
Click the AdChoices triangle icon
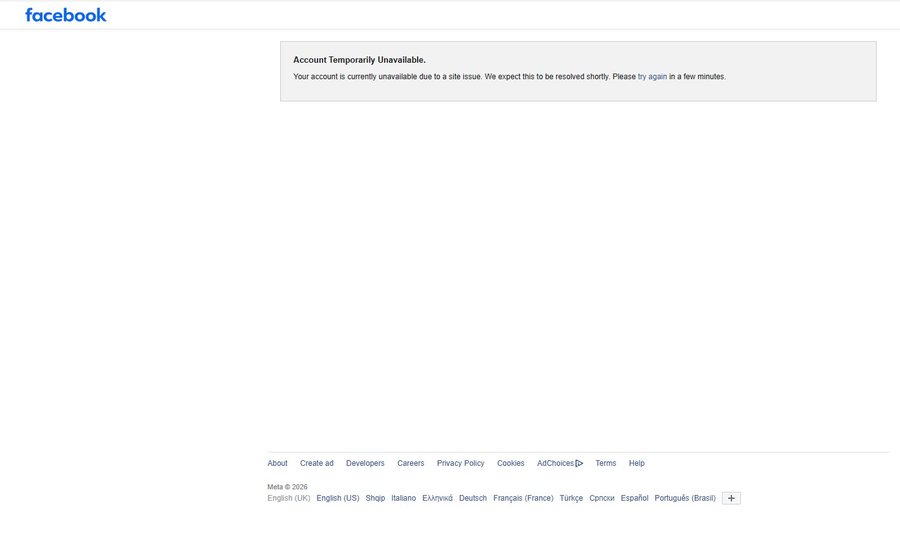coord(579,463)
